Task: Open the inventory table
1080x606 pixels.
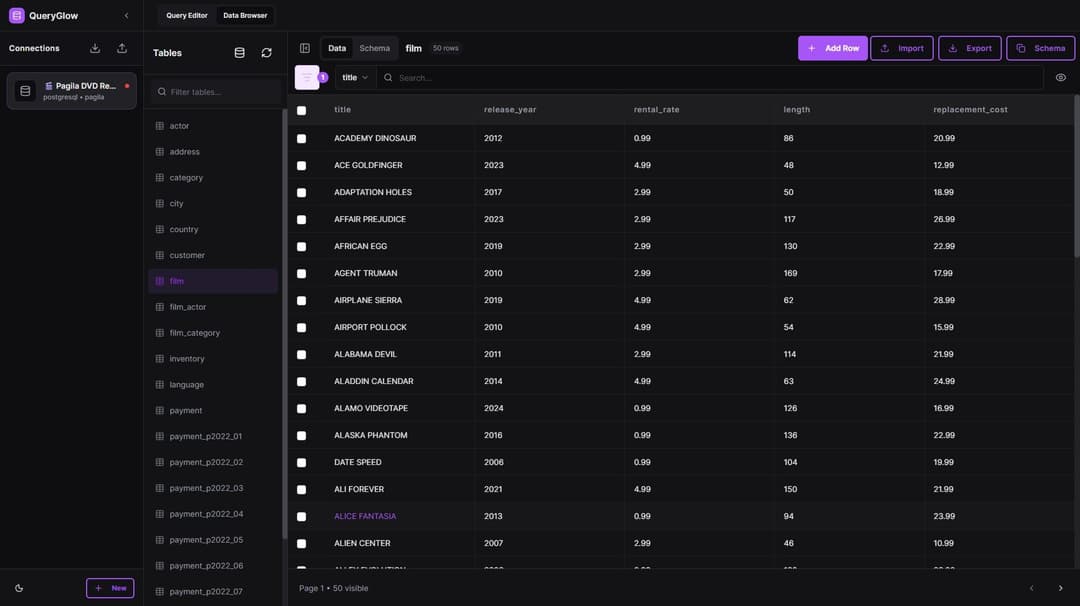Action: [213, 359]
